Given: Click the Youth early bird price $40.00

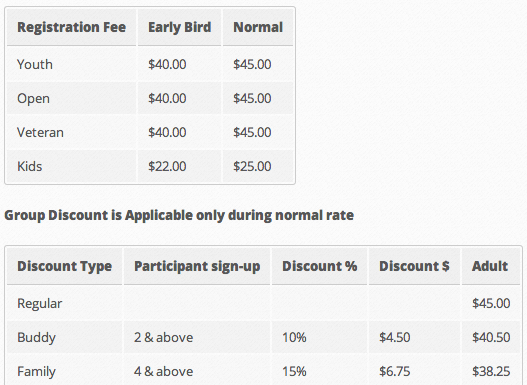Looking at the screenshot, I should (x=167, y=64).
